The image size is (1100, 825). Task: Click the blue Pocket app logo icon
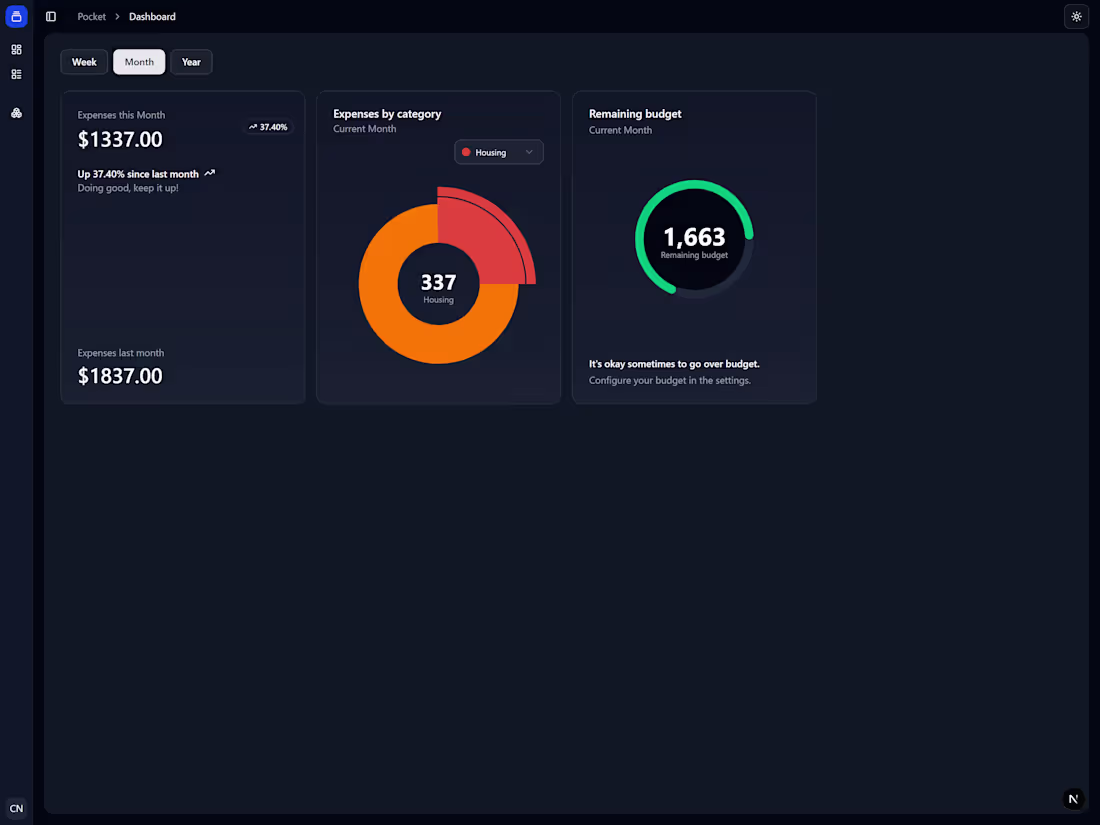pos(16,16)
